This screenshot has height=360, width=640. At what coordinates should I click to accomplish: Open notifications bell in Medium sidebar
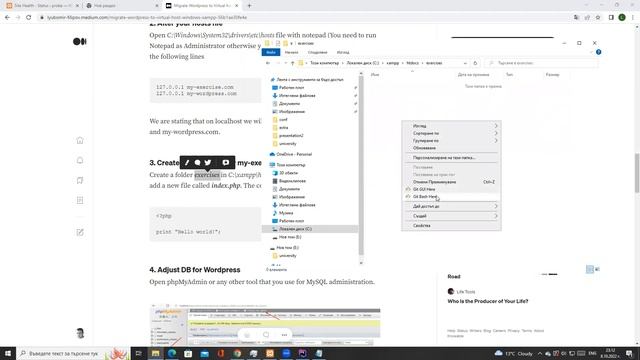pyautogui.click(x=80, y=160)
